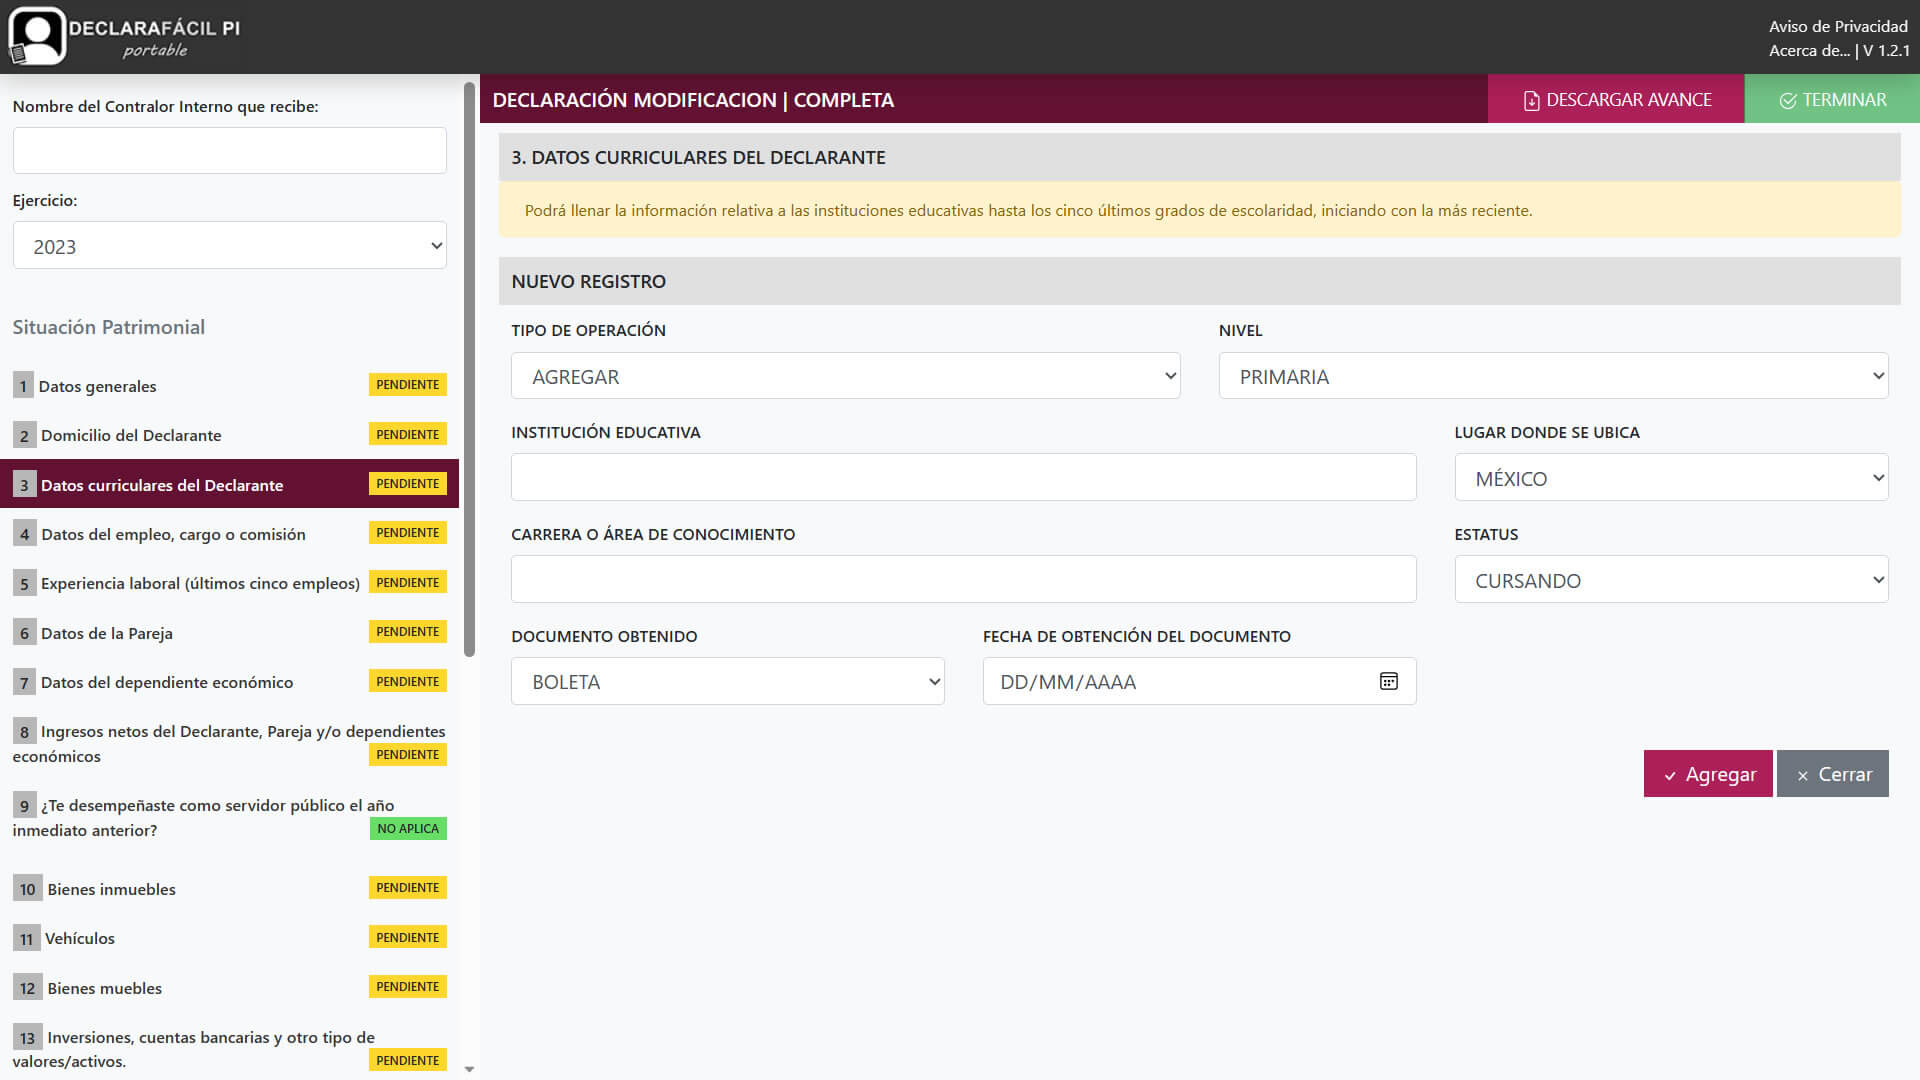The width and height of the screenshot is (1920, 1080).
Task: Focus the Contralor Interno name field
Action: pyautogui.click(x=229, y=150)
